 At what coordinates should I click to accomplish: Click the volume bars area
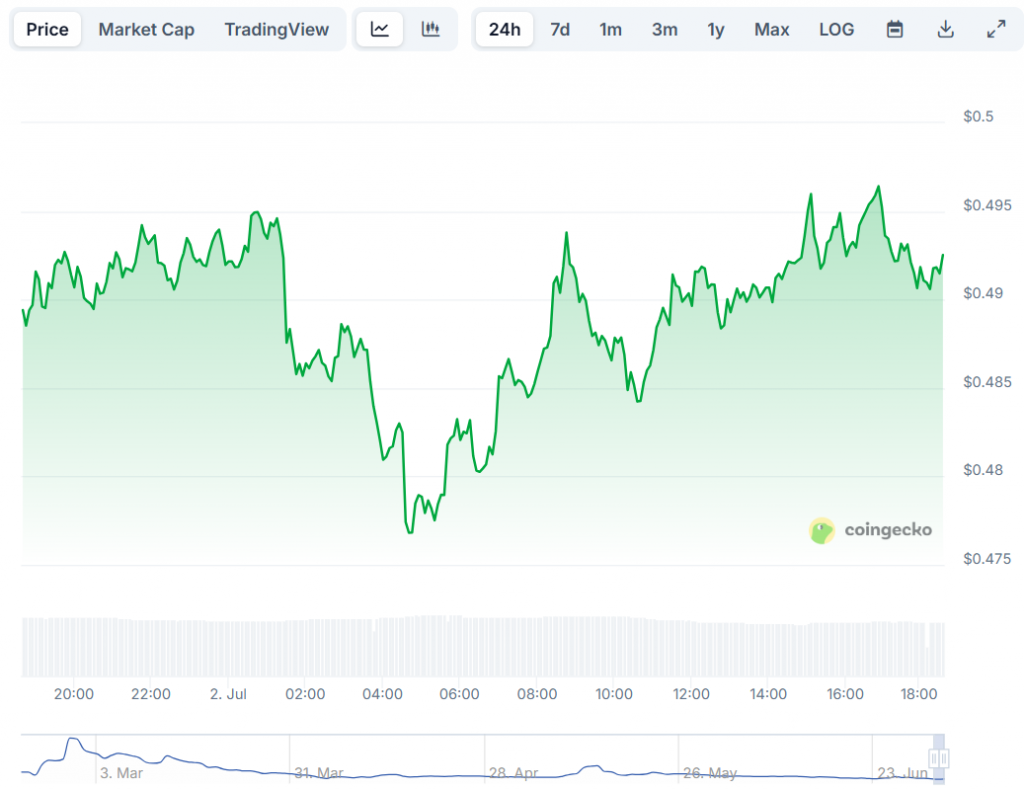(x=480, y=647)
